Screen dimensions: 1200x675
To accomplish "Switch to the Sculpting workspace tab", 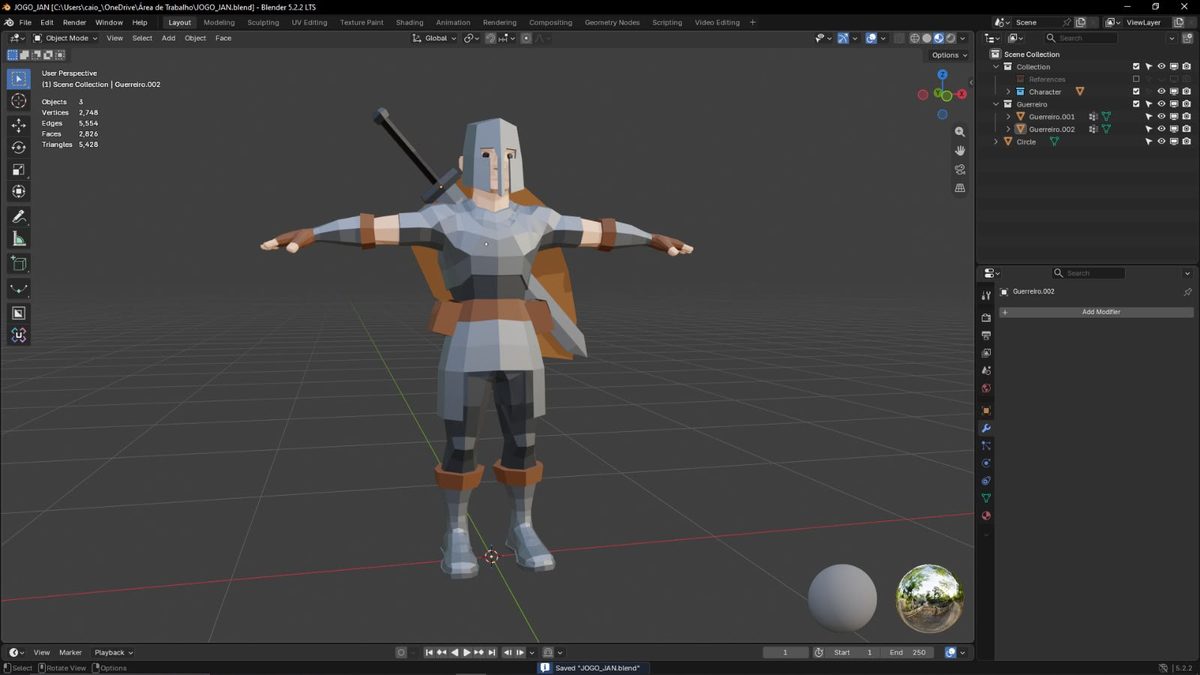I will pyautogui.click(x=263, y=22).
